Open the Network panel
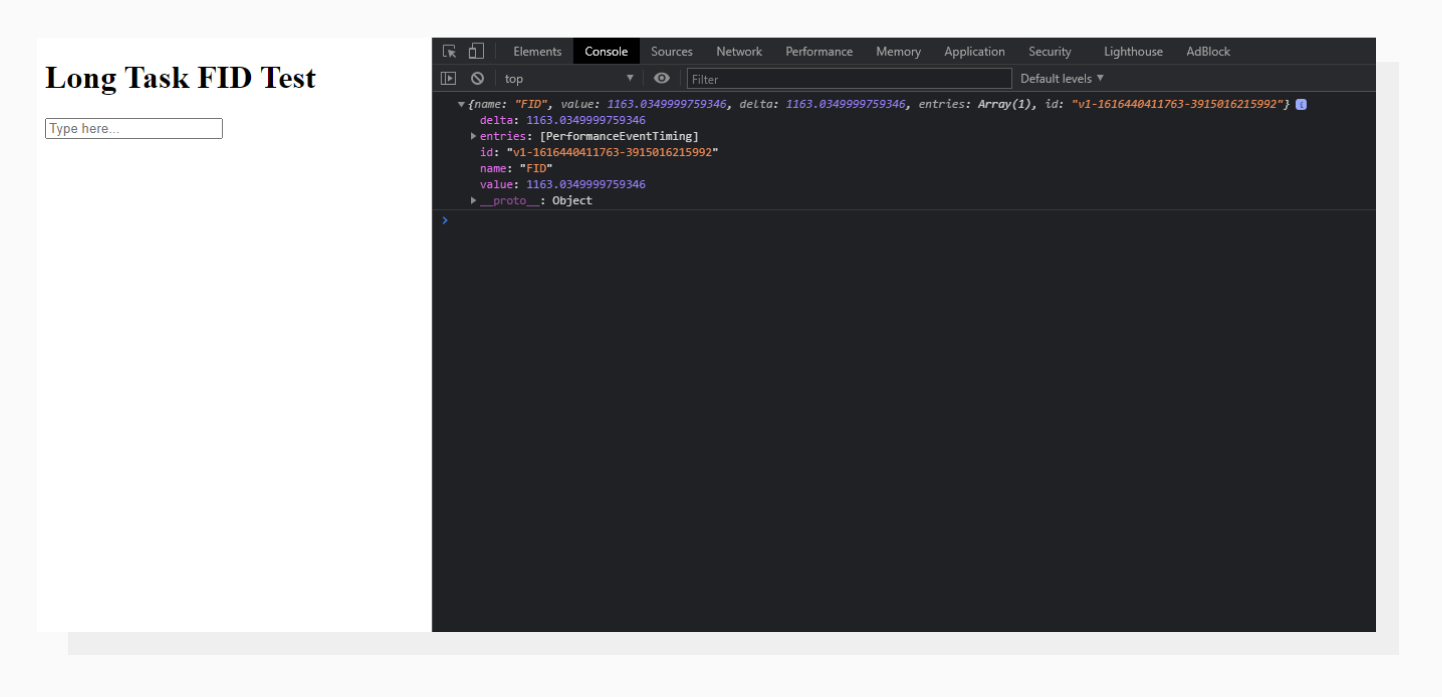 [x=739, y=51]
